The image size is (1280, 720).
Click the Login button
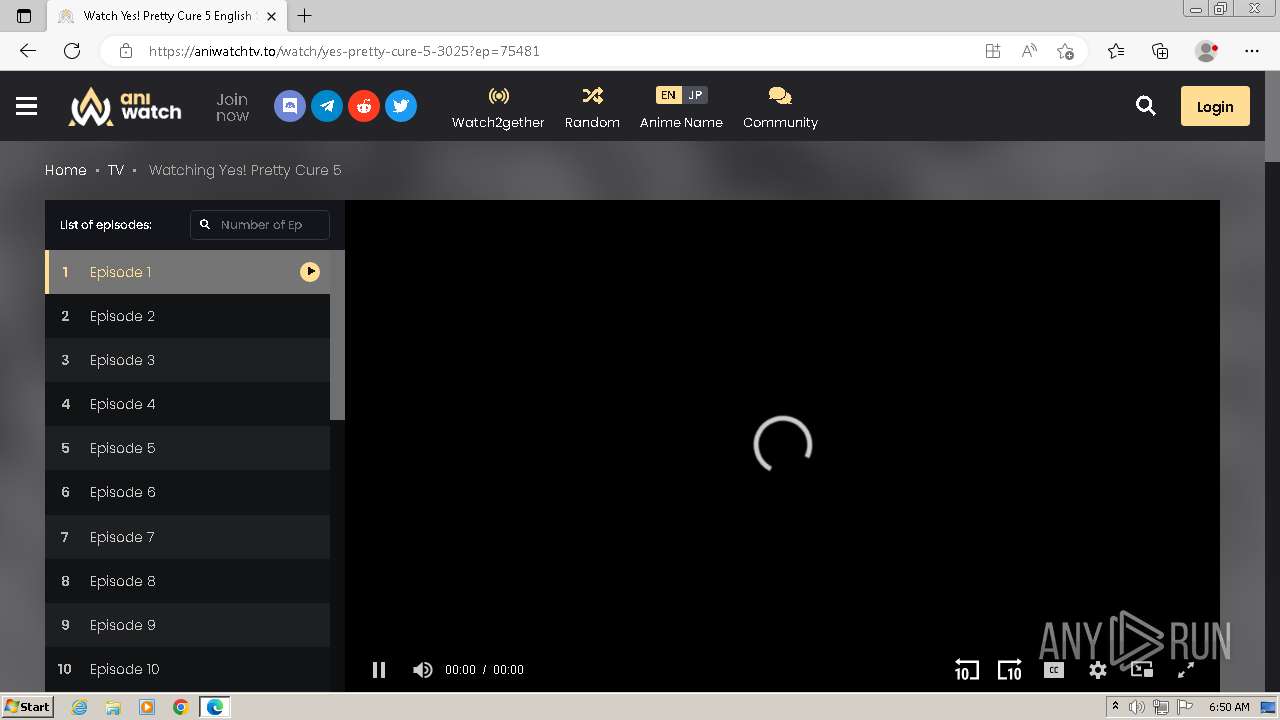coord(1215,106)
